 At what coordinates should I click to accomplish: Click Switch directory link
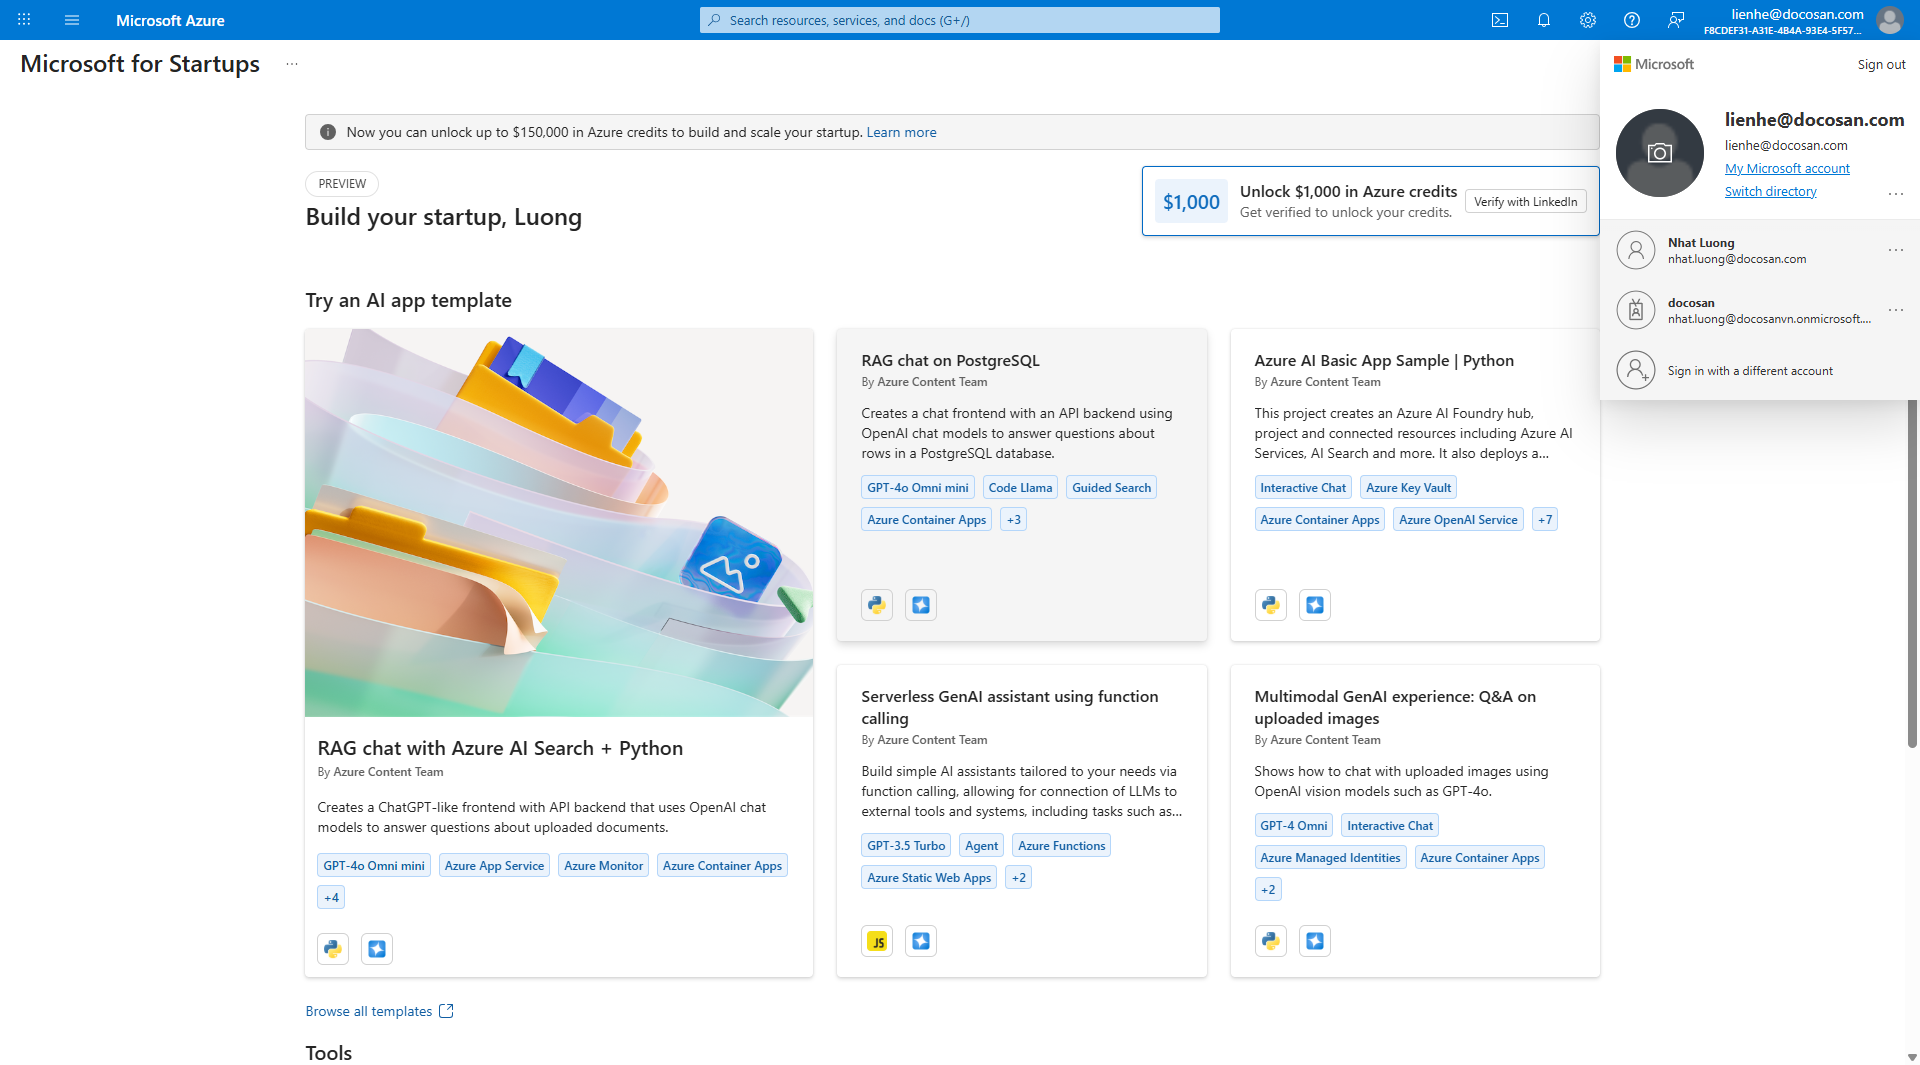tap(1770, 191)
